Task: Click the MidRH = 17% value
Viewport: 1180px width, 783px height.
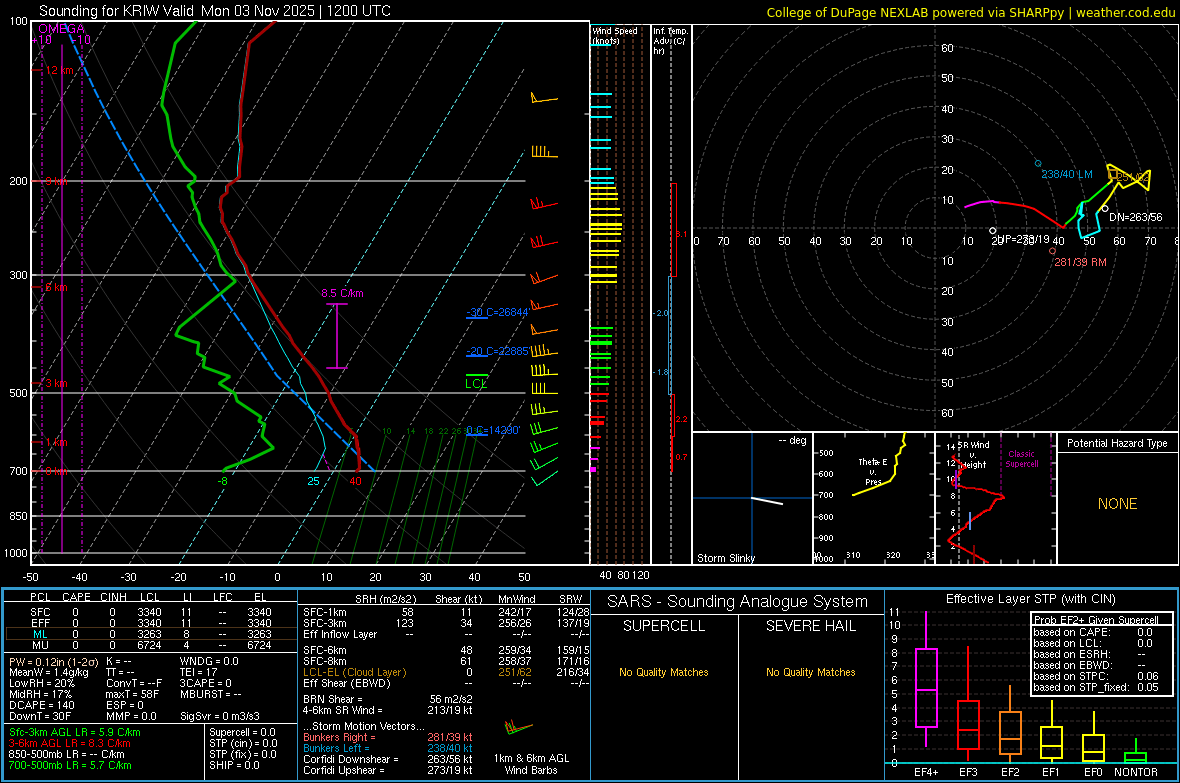Action: tap(41, 694)
